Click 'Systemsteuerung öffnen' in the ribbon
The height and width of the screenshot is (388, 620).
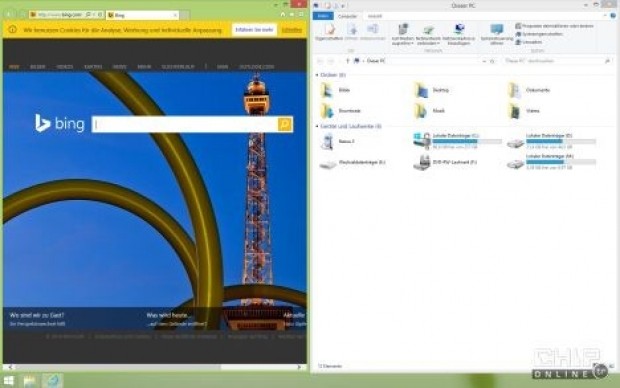tap(497, 35)
